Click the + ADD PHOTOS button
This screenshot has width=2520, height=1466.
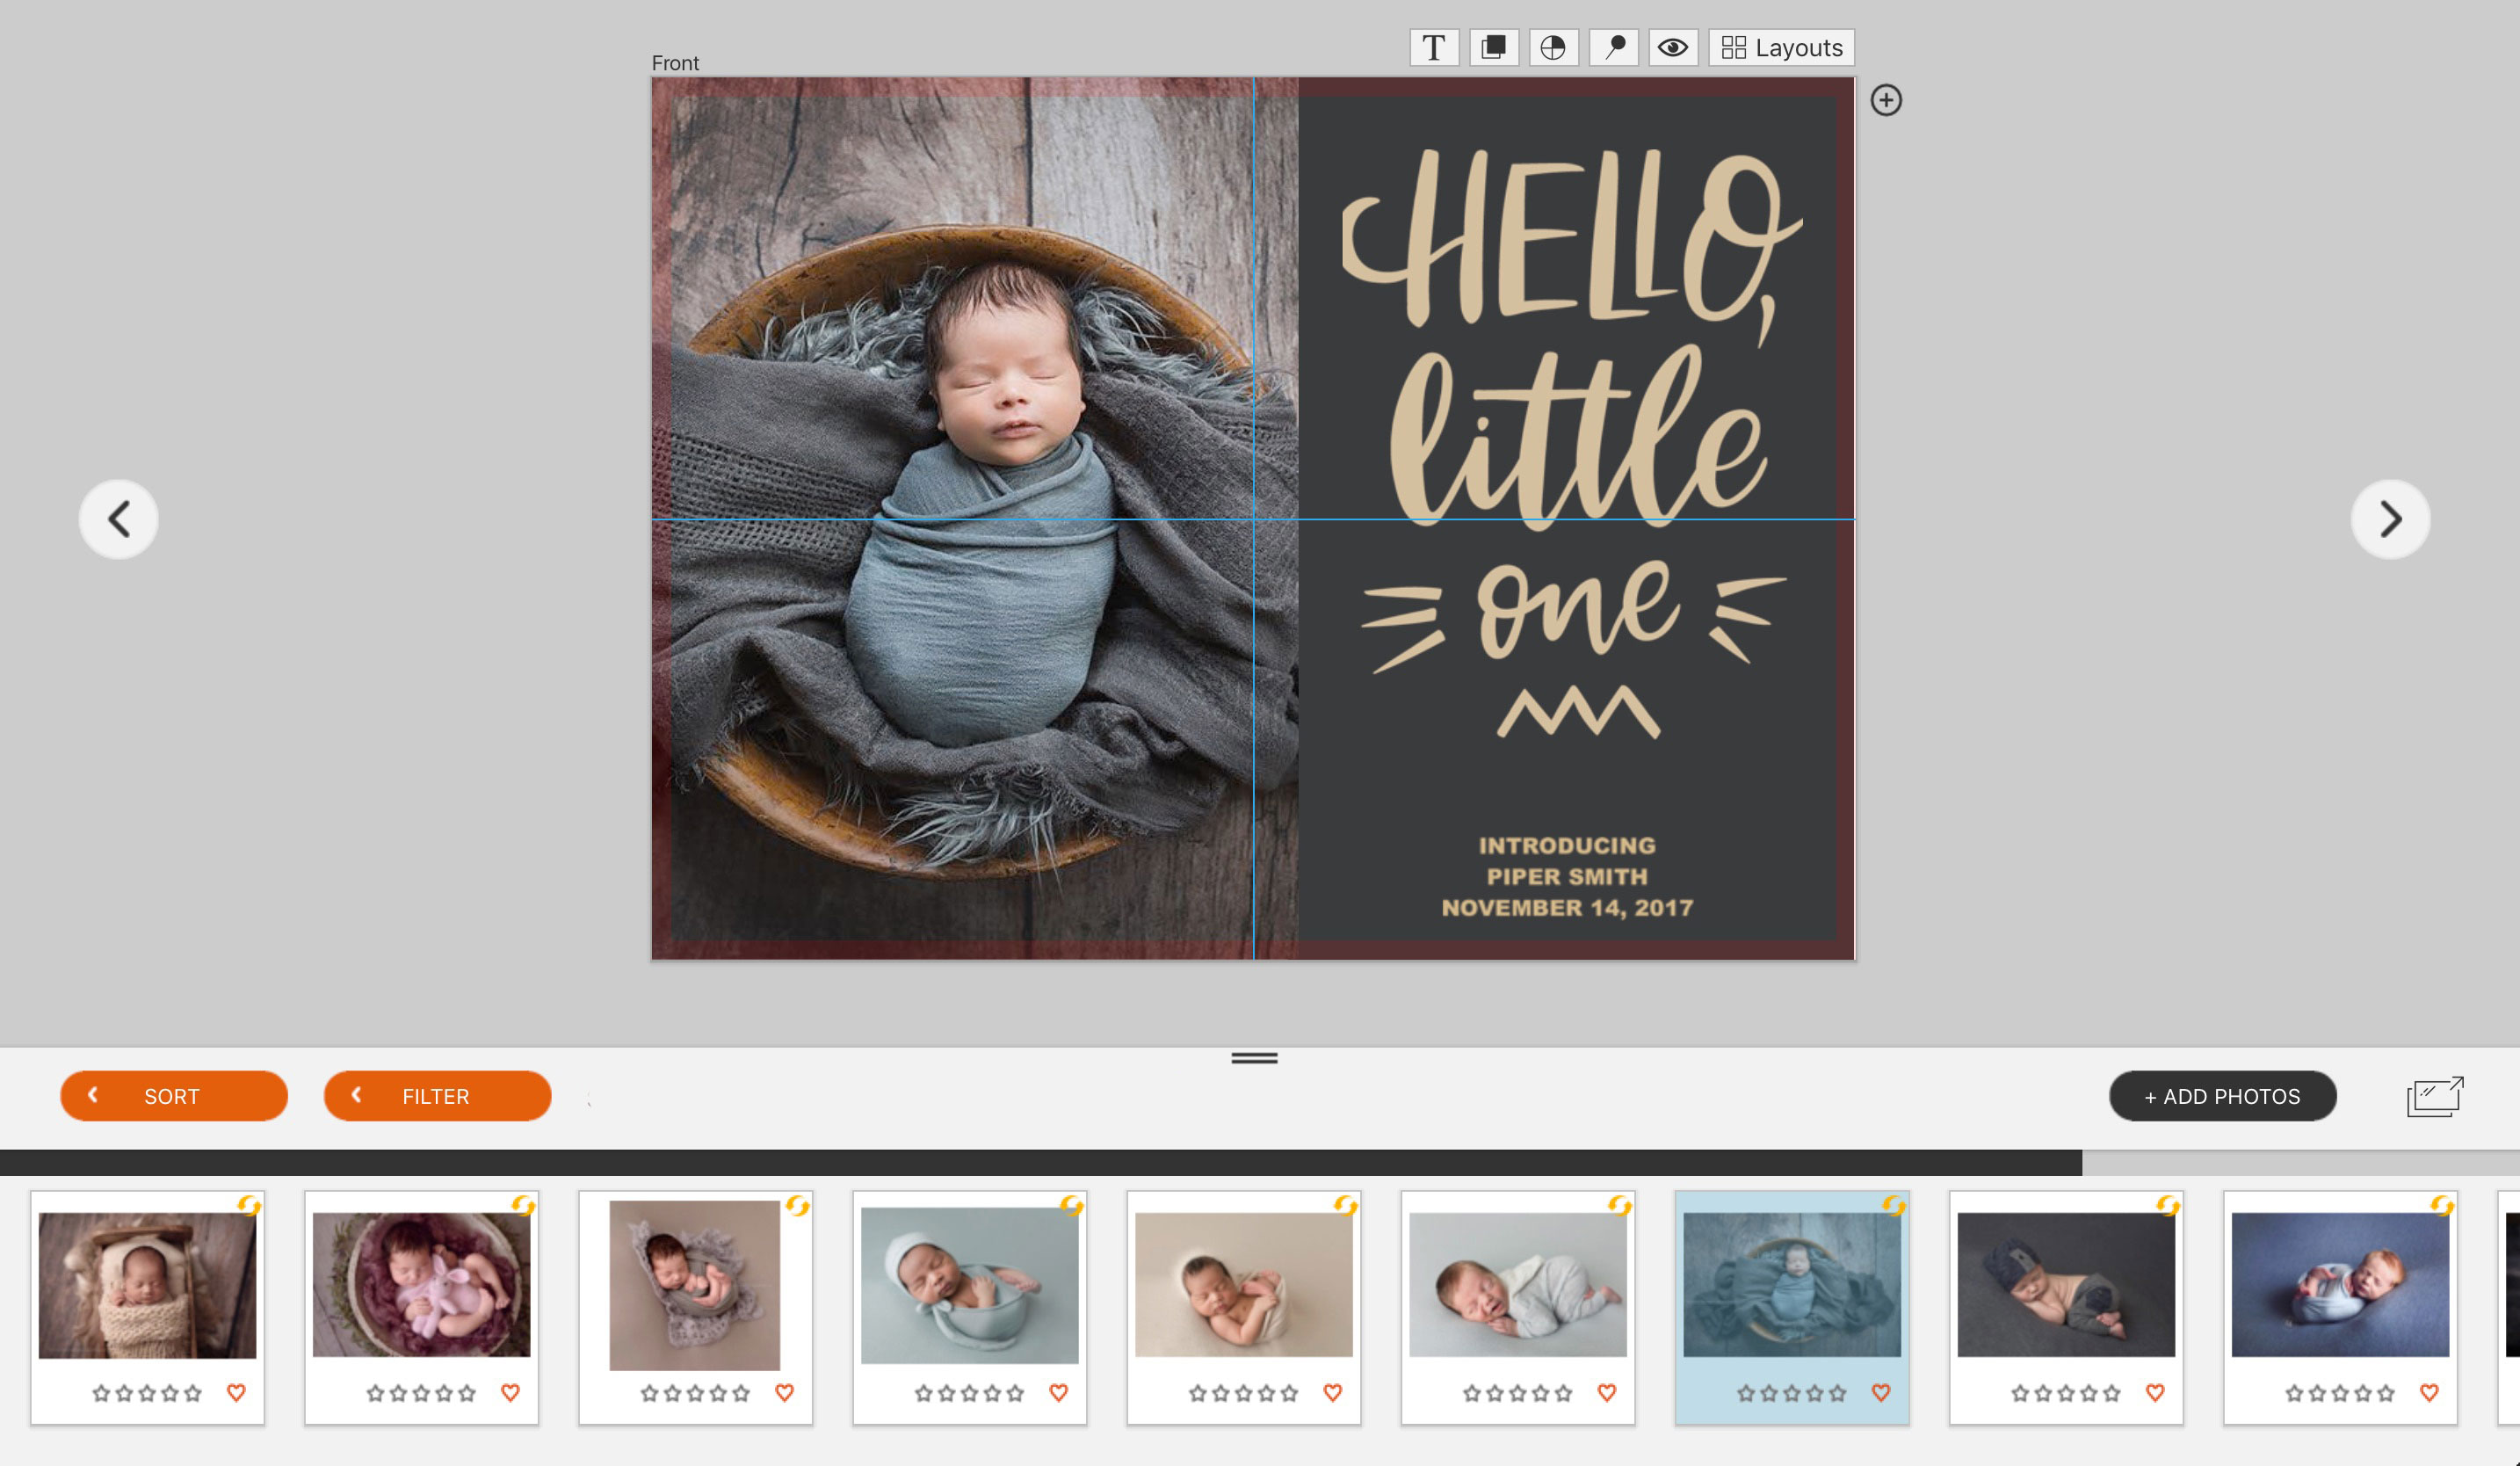click(2222, 1096)
